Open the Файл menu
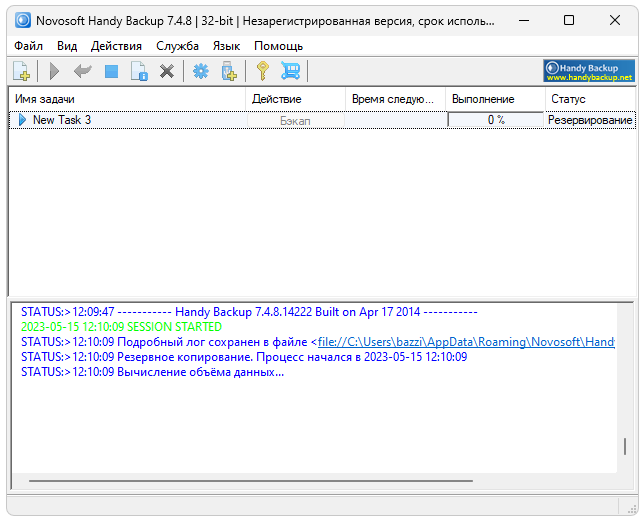The height and width of the screenshot is (523, 644). coord(28,46)
